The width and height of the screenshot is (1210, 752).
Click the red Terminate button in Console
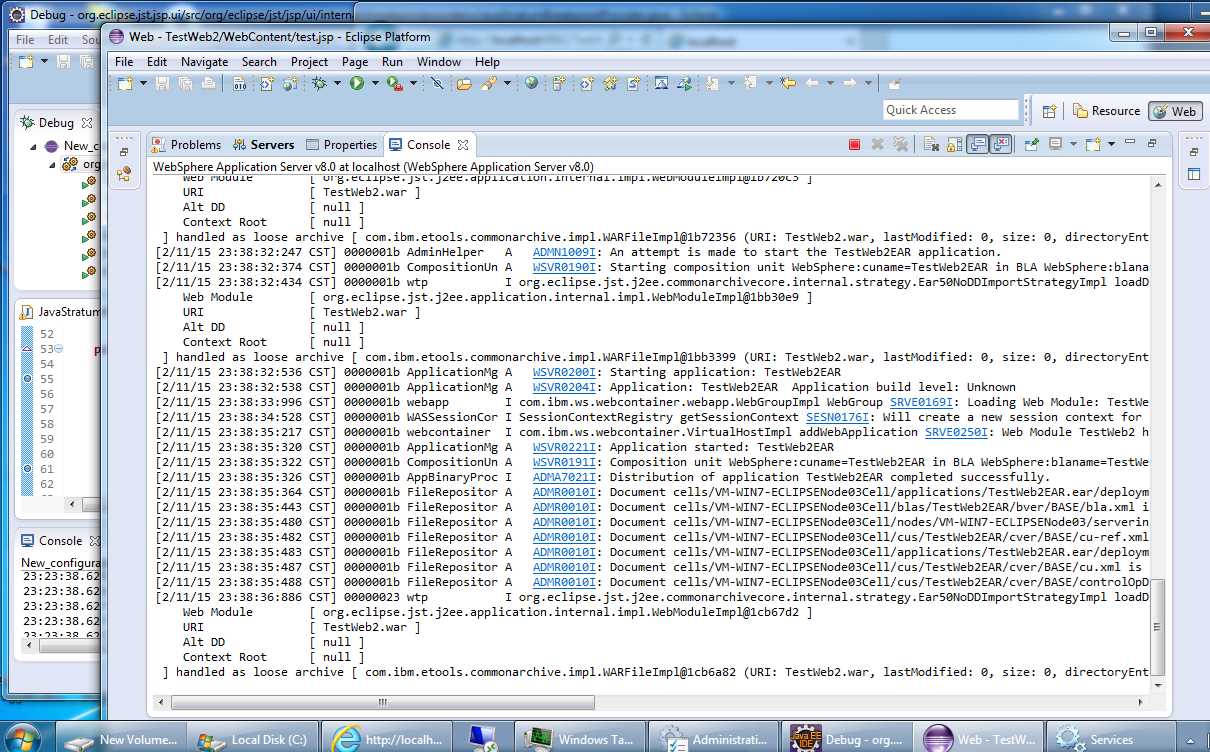(854, 145)
